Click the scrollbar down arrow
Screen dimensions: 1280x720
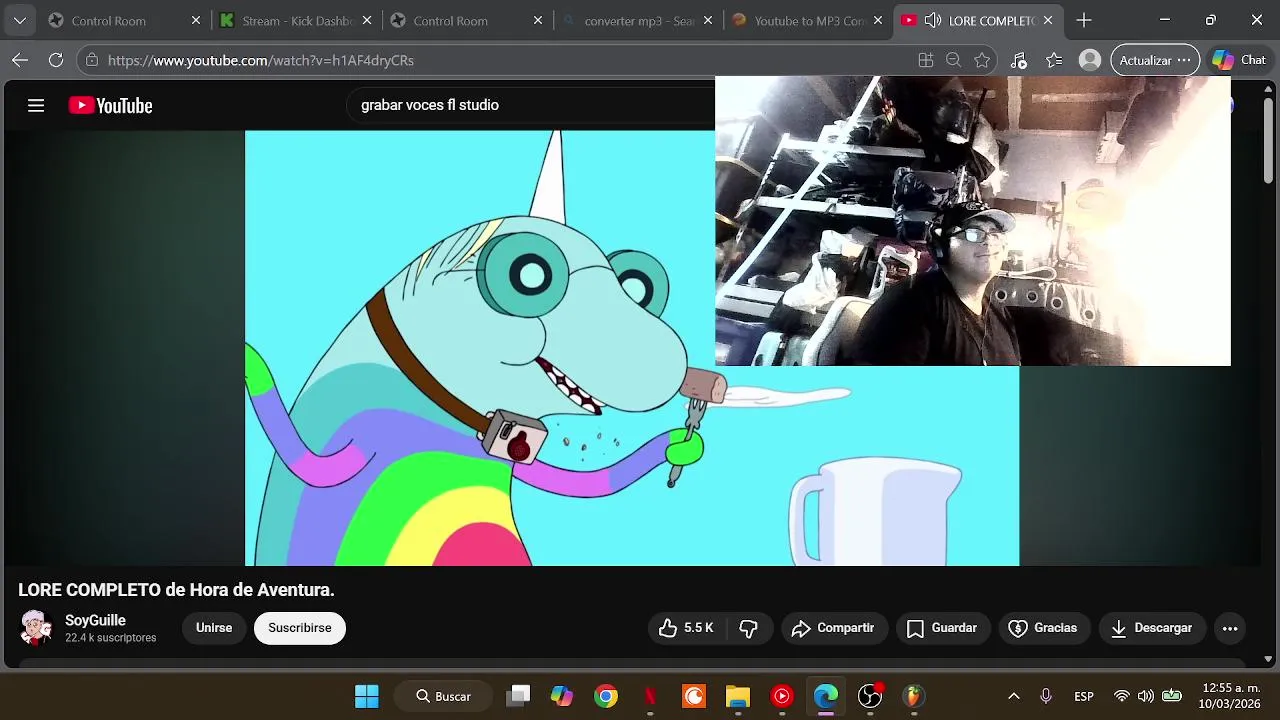(1268, 659)
